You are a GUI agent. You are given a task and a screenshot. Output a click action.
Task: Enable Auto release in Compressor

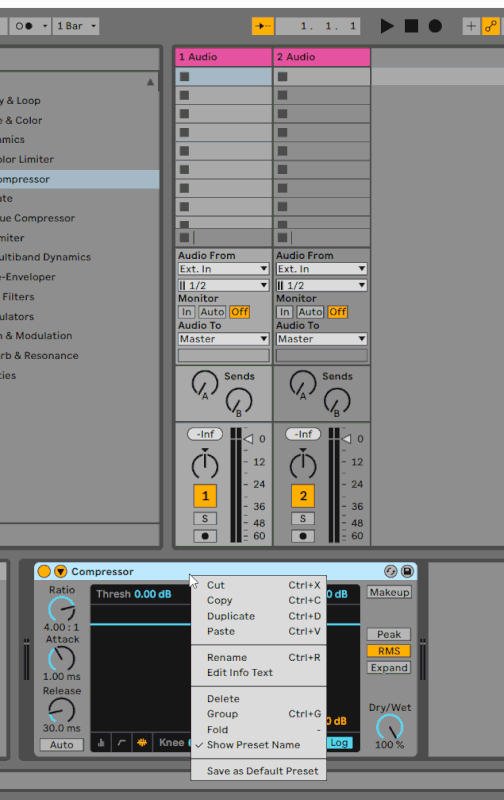pyautogui.click(x=62, y=745)
